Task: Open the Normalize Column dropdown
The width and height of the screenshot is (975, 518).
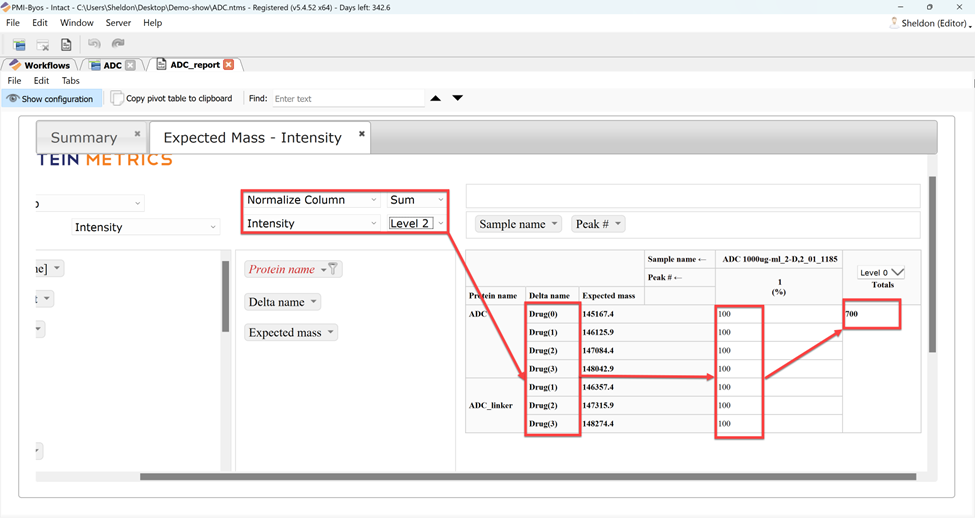Action: pyautogui.click(x=312, y=200)
